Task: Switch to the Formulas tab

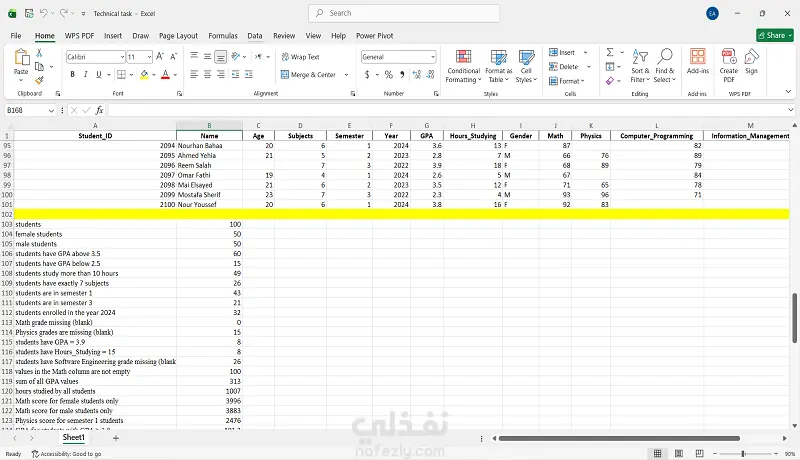Action: tap(223, 36)
